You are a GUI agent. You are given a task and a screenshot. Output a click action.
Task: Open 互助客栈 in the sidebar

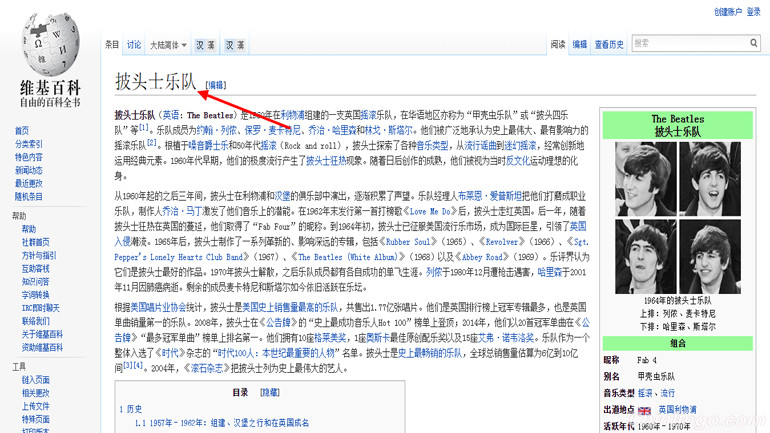click(x=35, y=269)
